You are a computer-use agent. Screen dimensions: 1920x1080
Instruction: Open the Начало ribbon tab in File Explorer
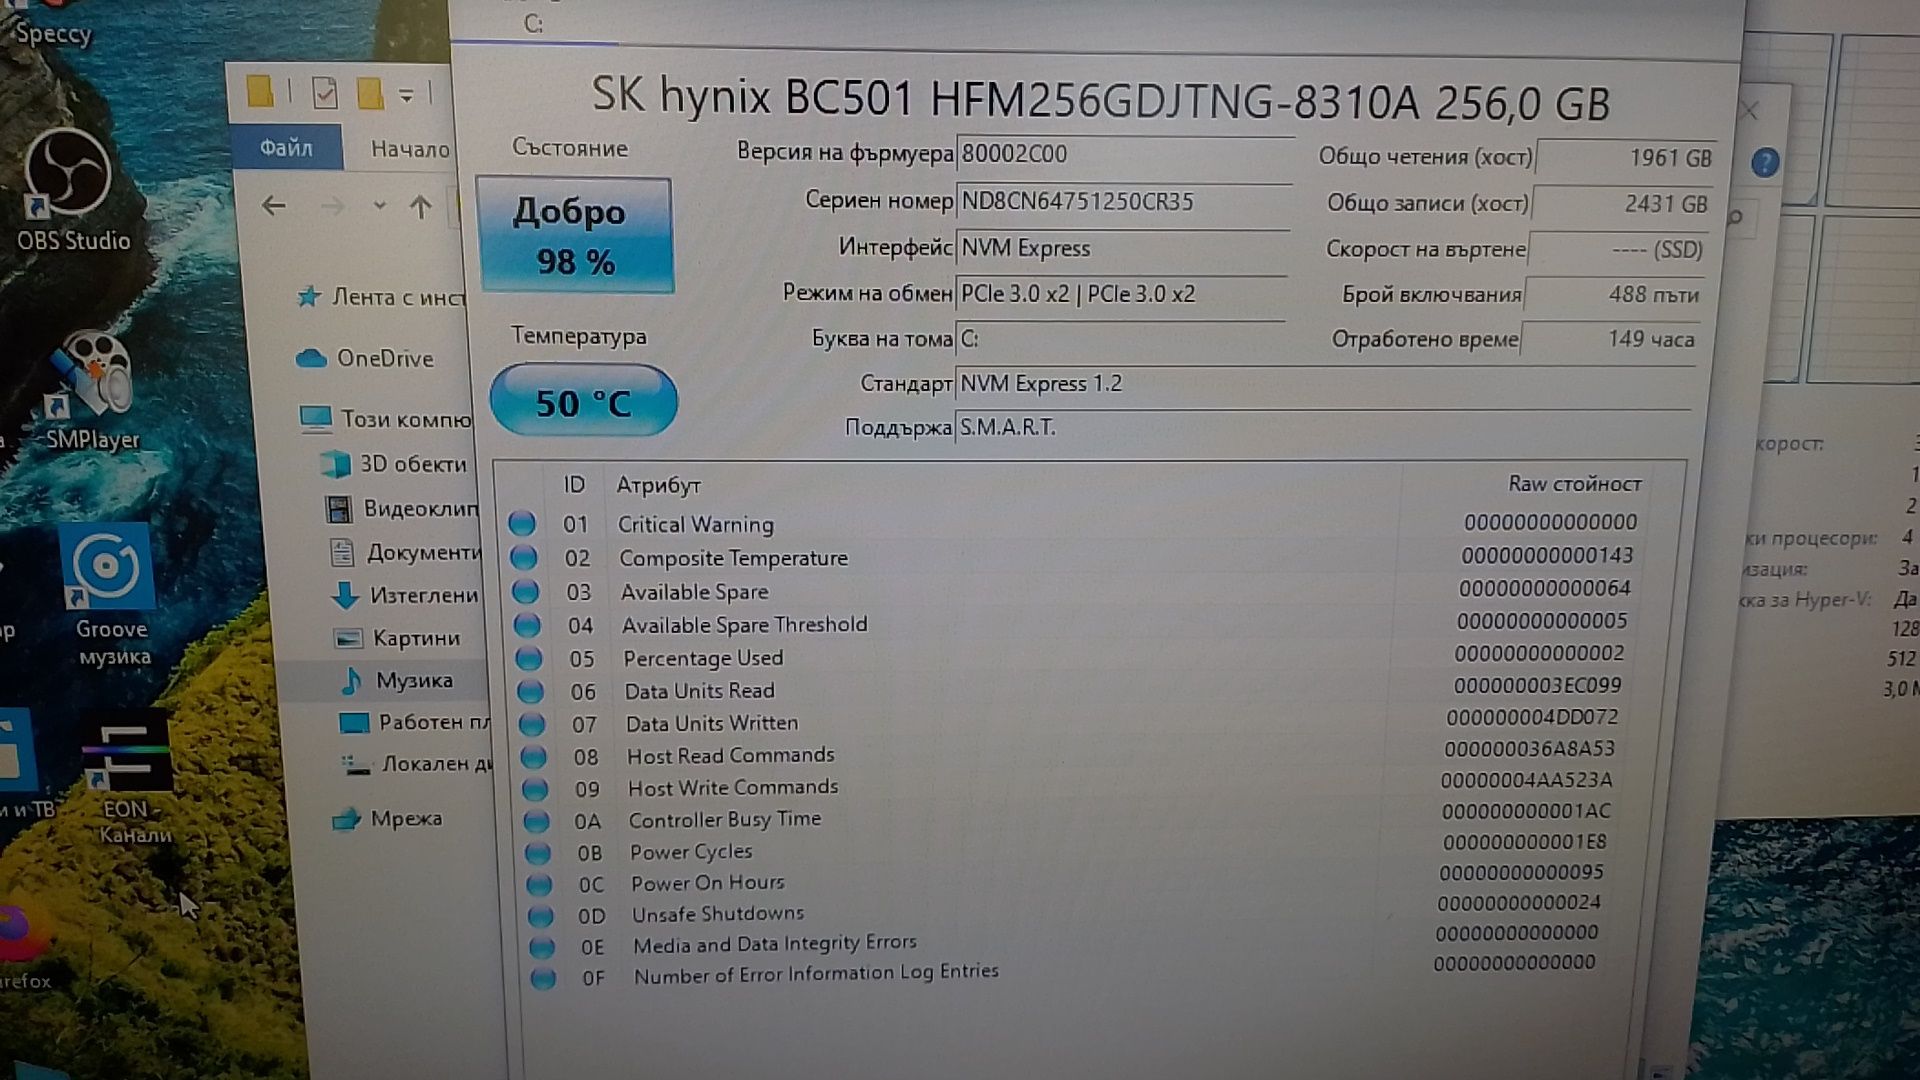(410, 149)
